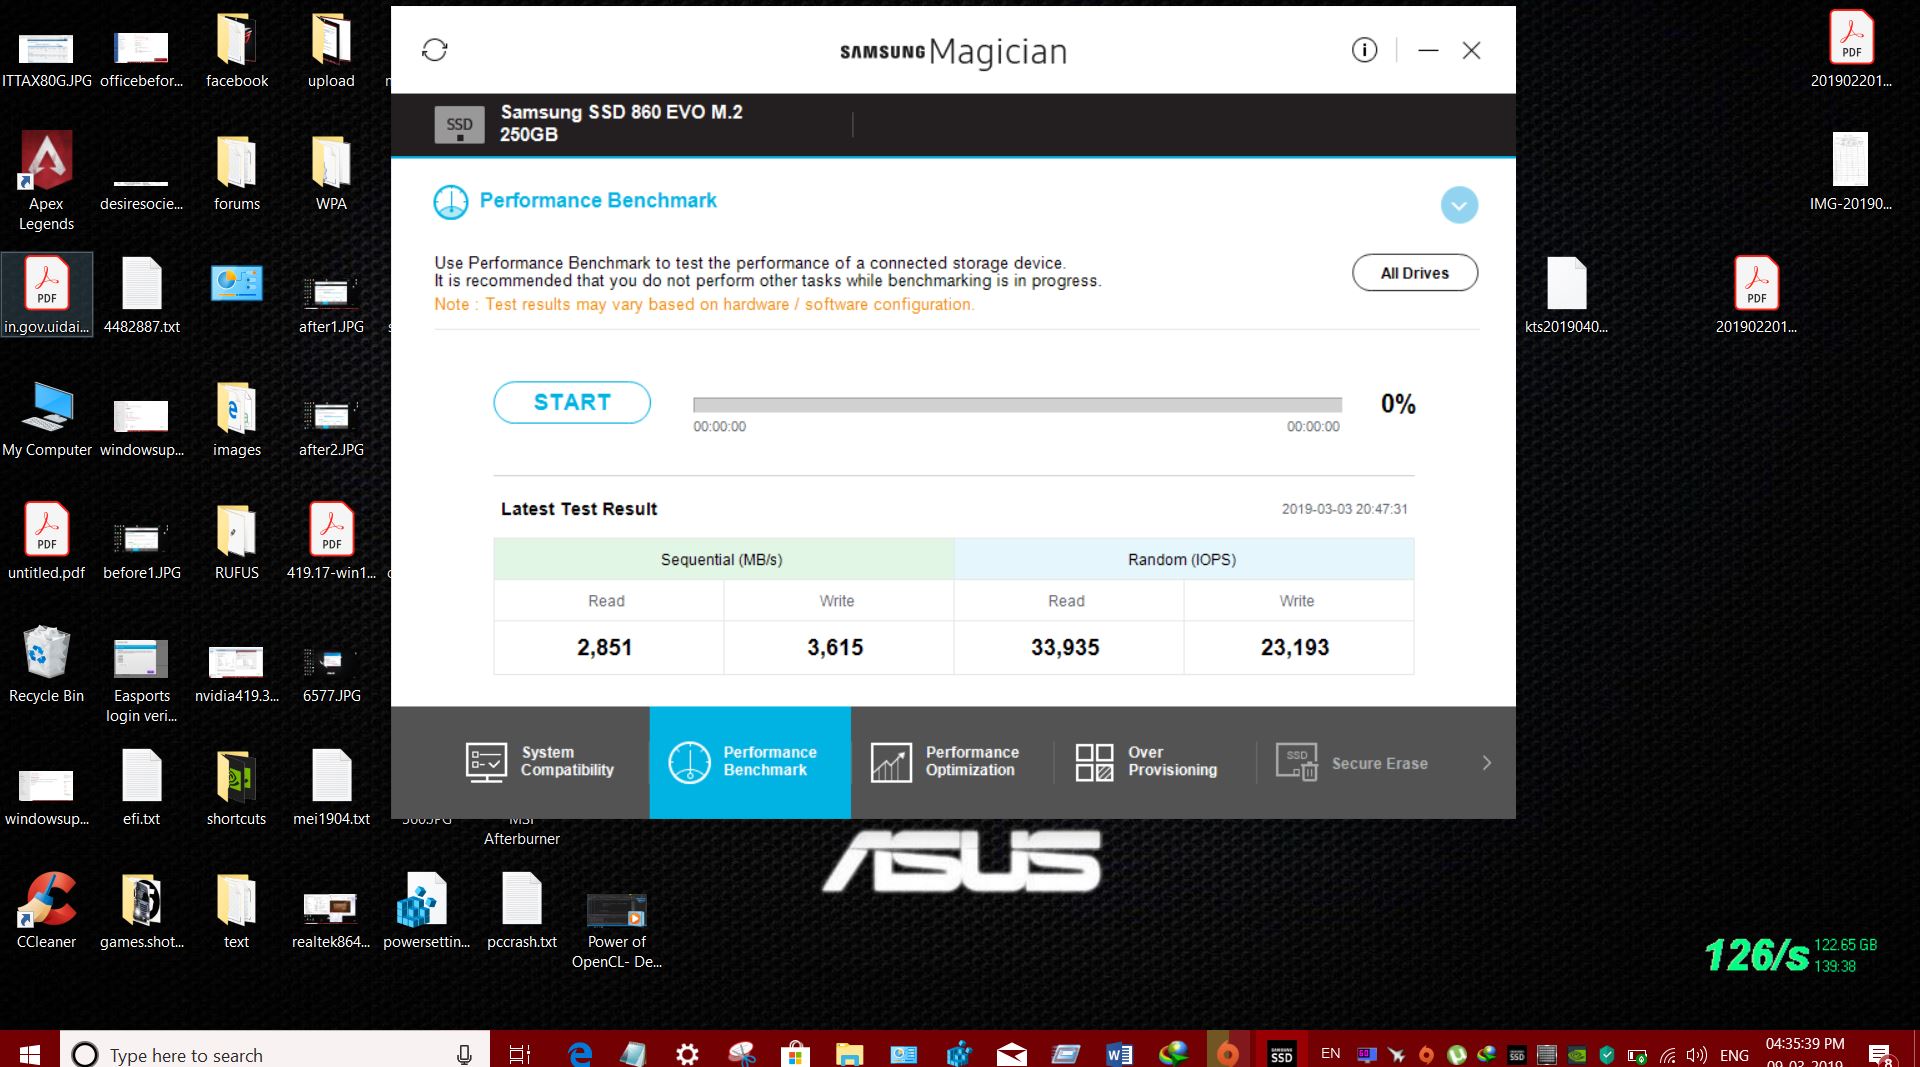Click the Performance Benchmark clock icon heading
This screenshot has width=1920, height=1067.
tap(450, 202)
